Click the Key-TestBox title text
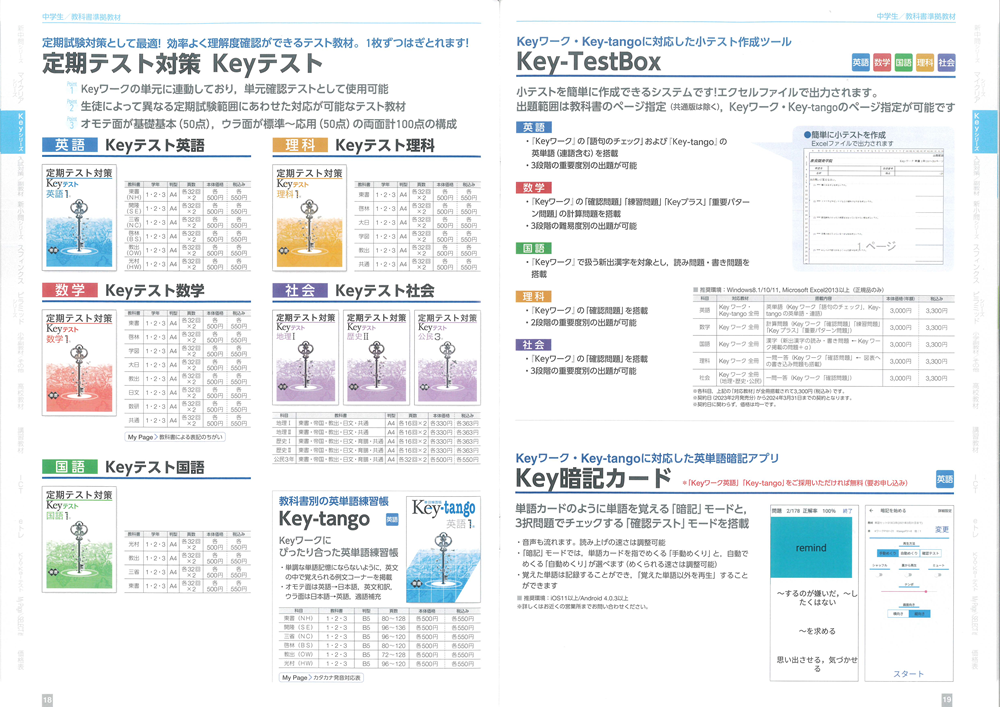 point(589,62)
